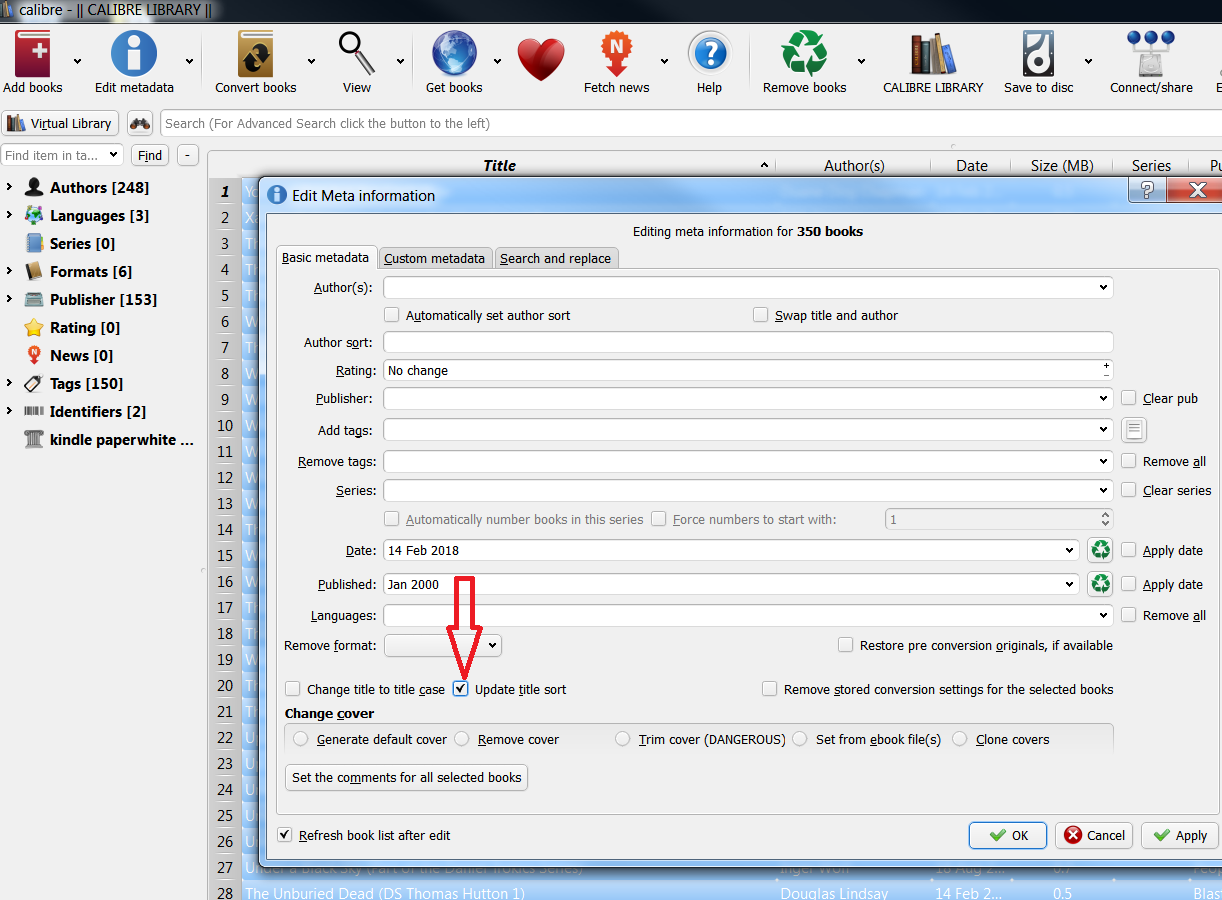Uncheck Update title sort
Image resolution: width=1222 pixels, height=900 pixels.
coord(461,689)
